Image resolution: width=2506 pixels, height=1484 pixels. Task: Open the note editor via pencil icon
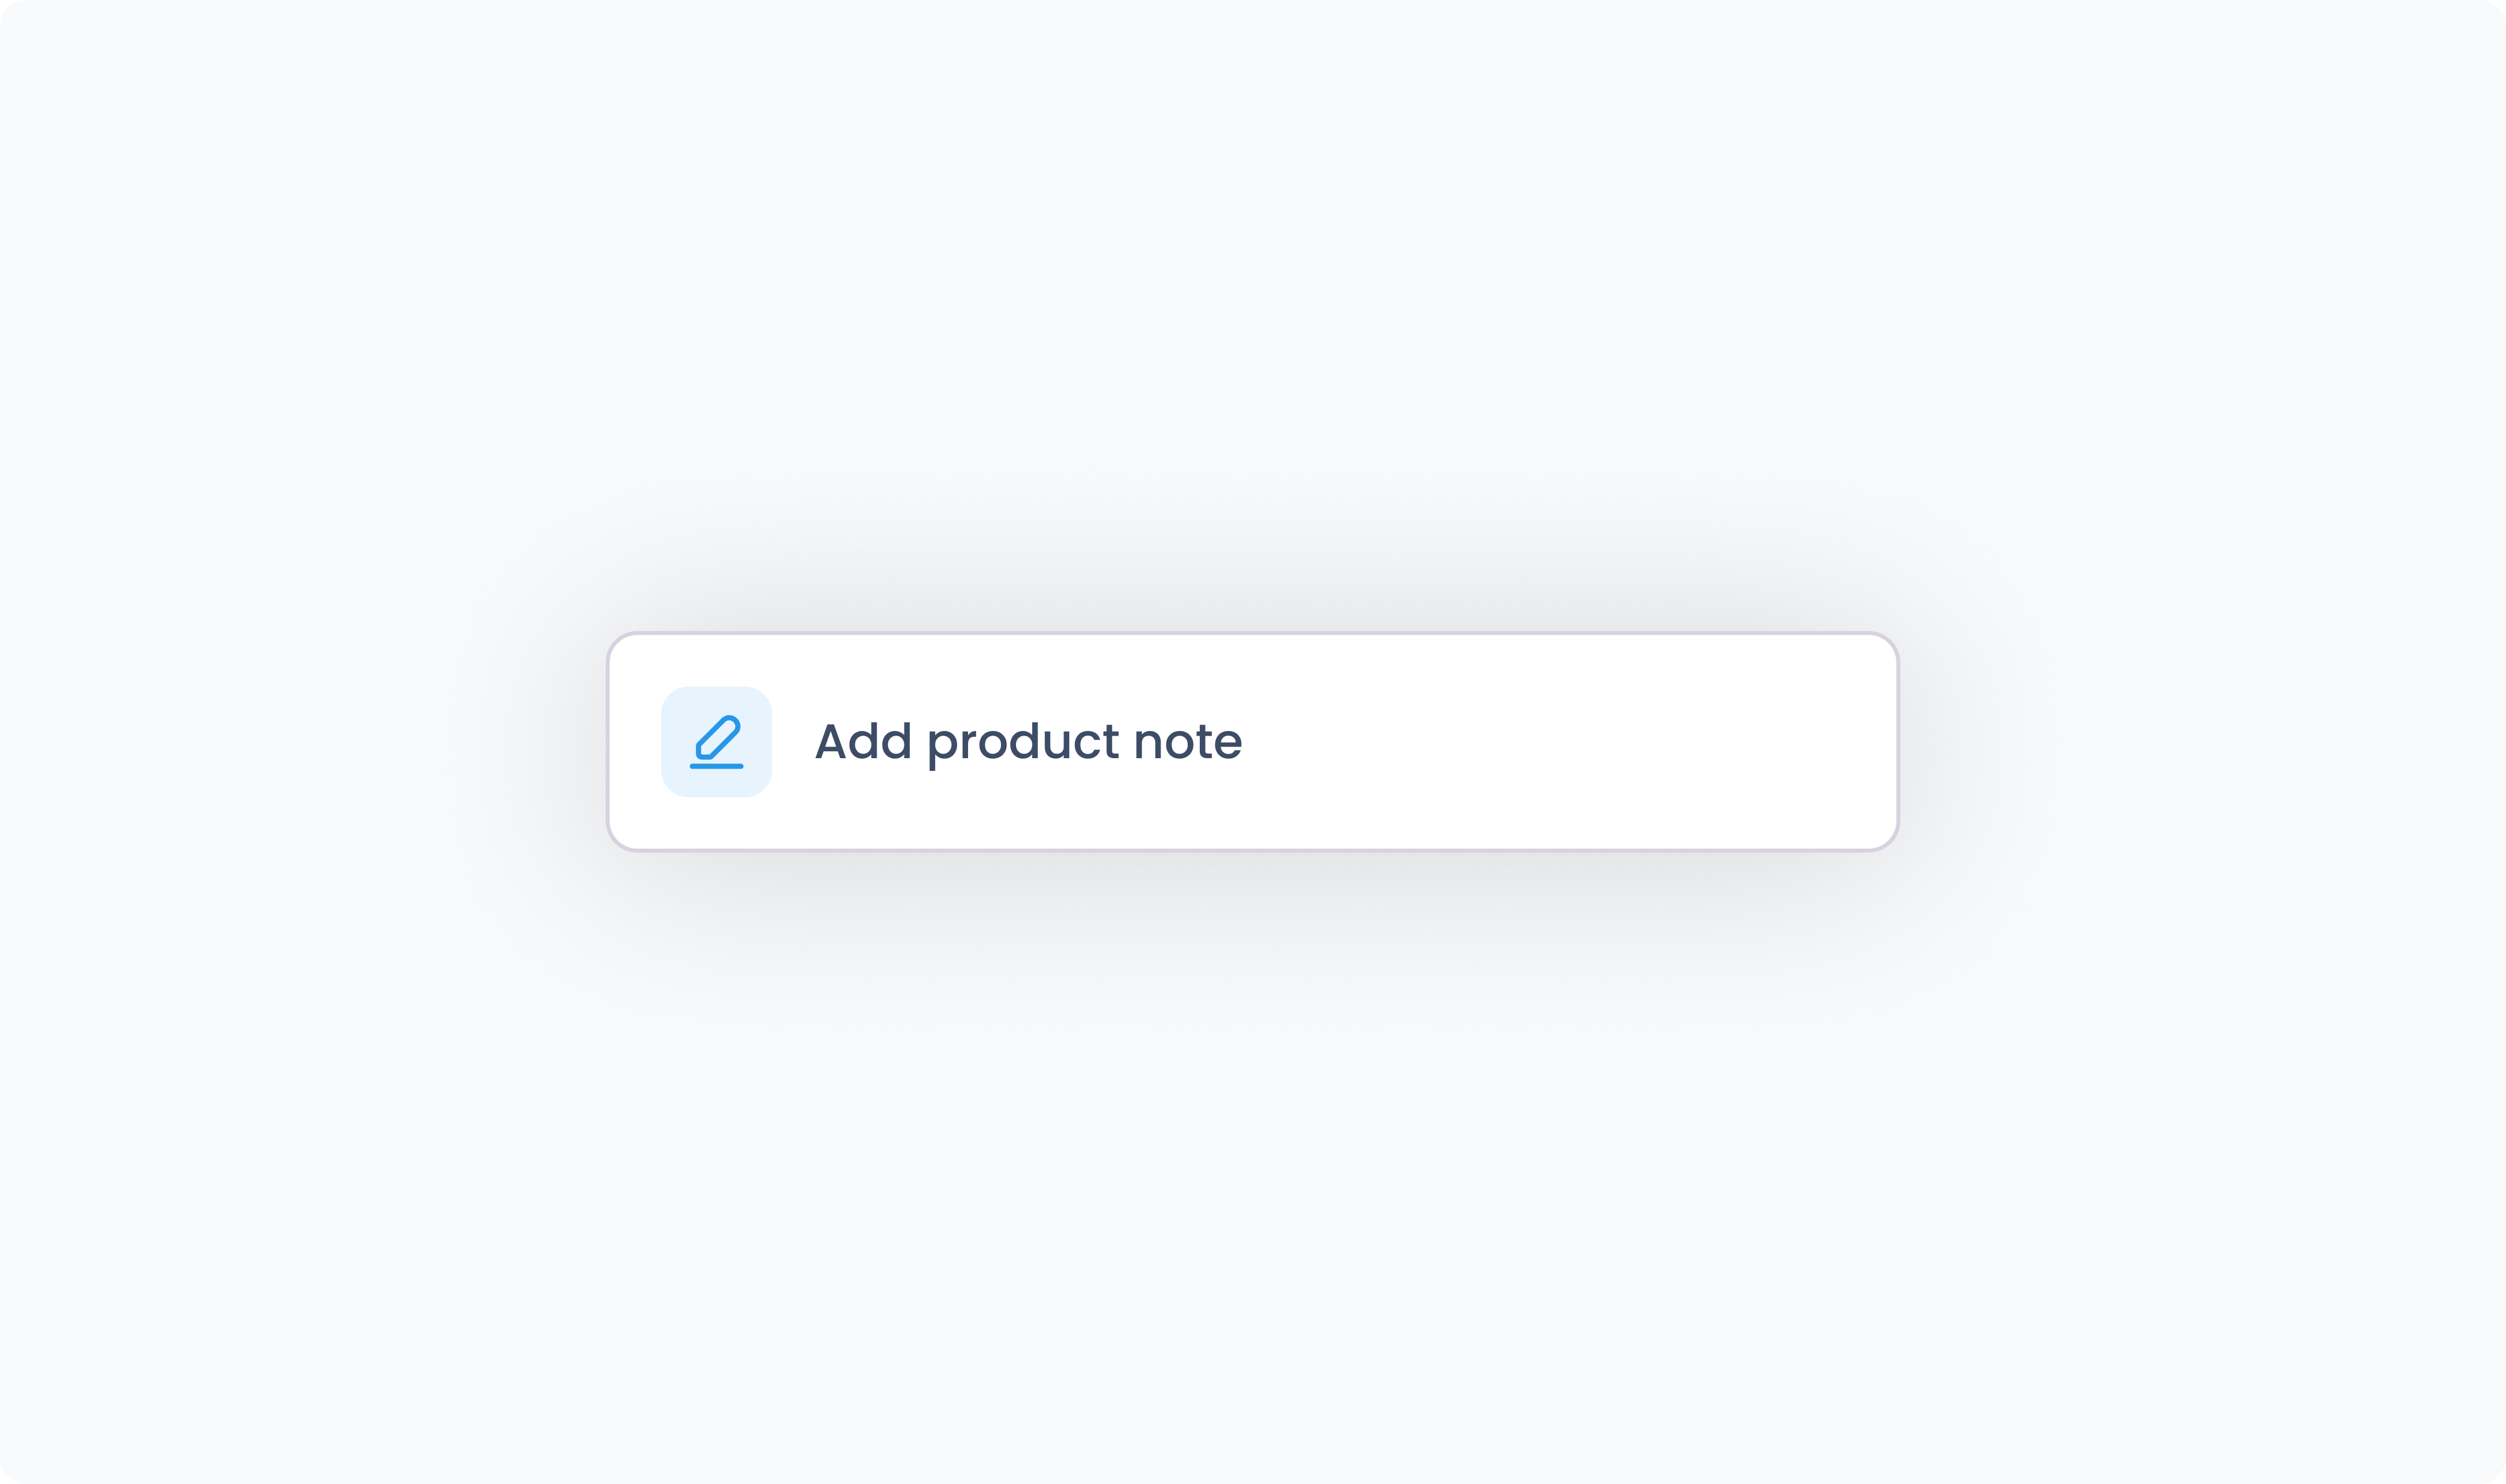(x=716, y=742)
